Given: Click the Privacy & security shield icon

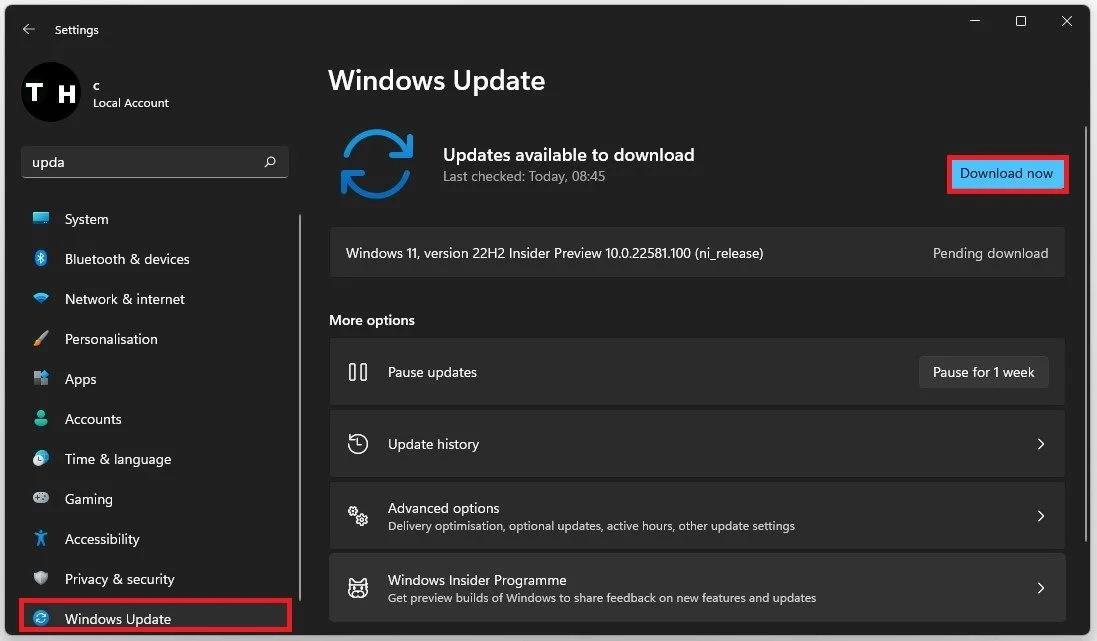Looking at the screenshot, I should pyautogui.click(x=41, y=578).
